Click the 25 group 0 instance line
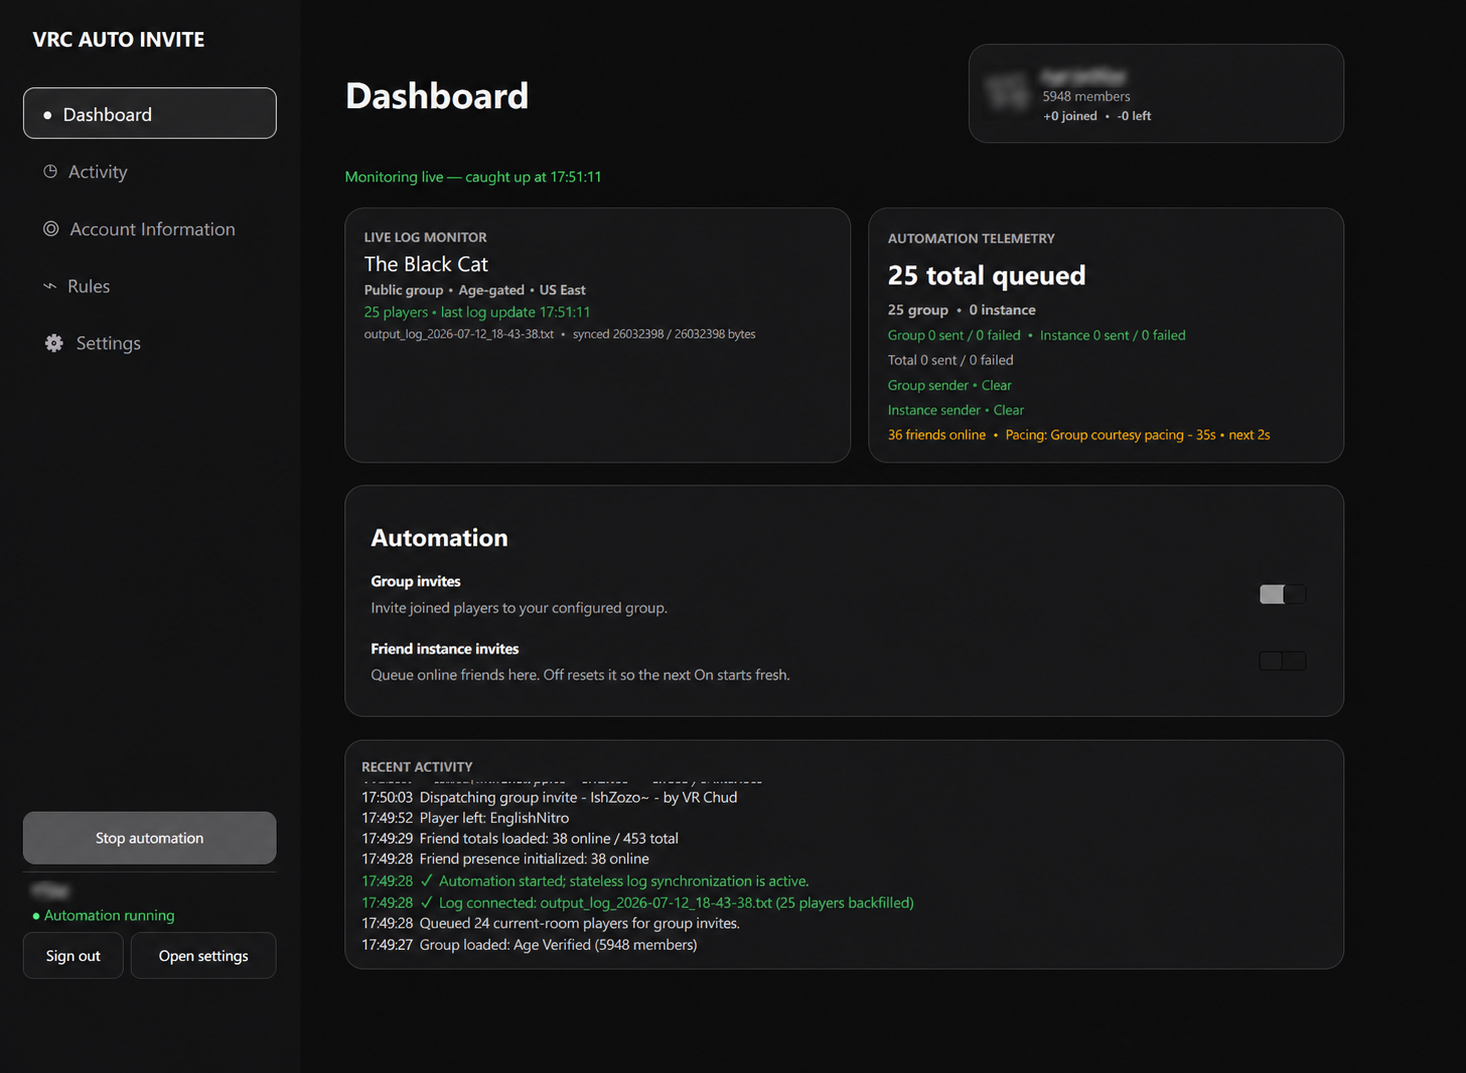The width and height of the screenshot is (1466, 1073). click(x=962, y=310)
